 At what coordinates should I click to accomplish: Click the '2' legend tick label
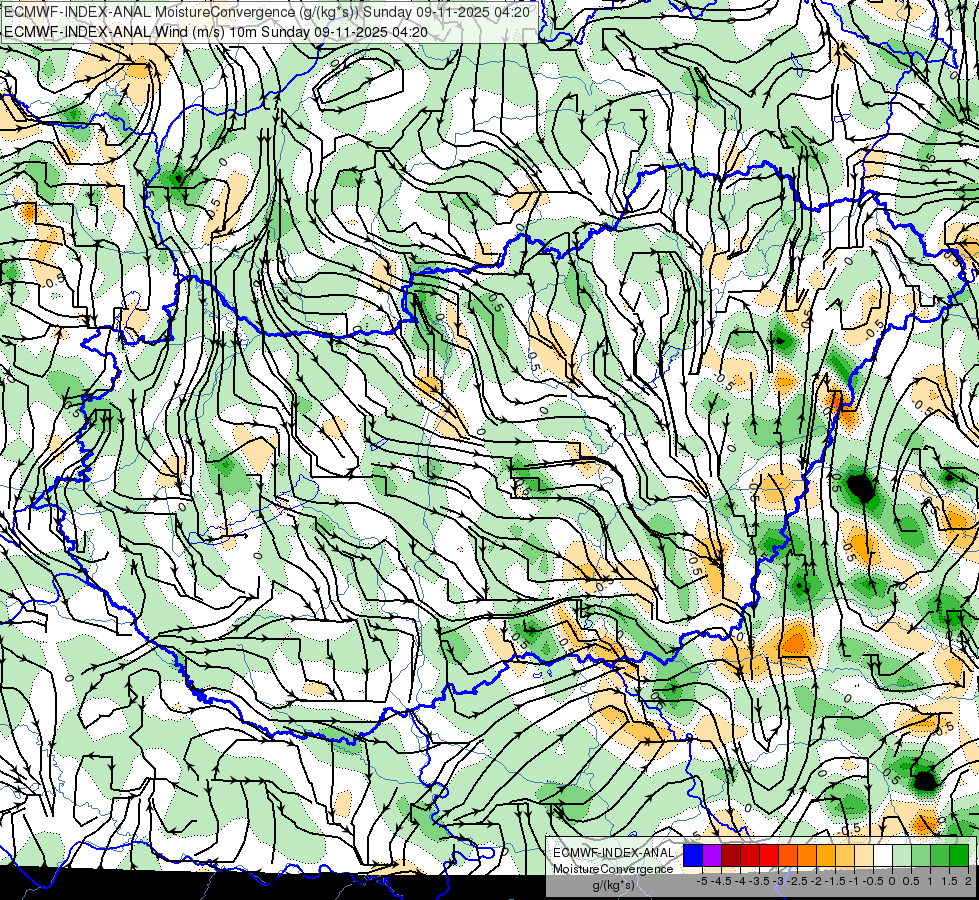click(968, 881)
